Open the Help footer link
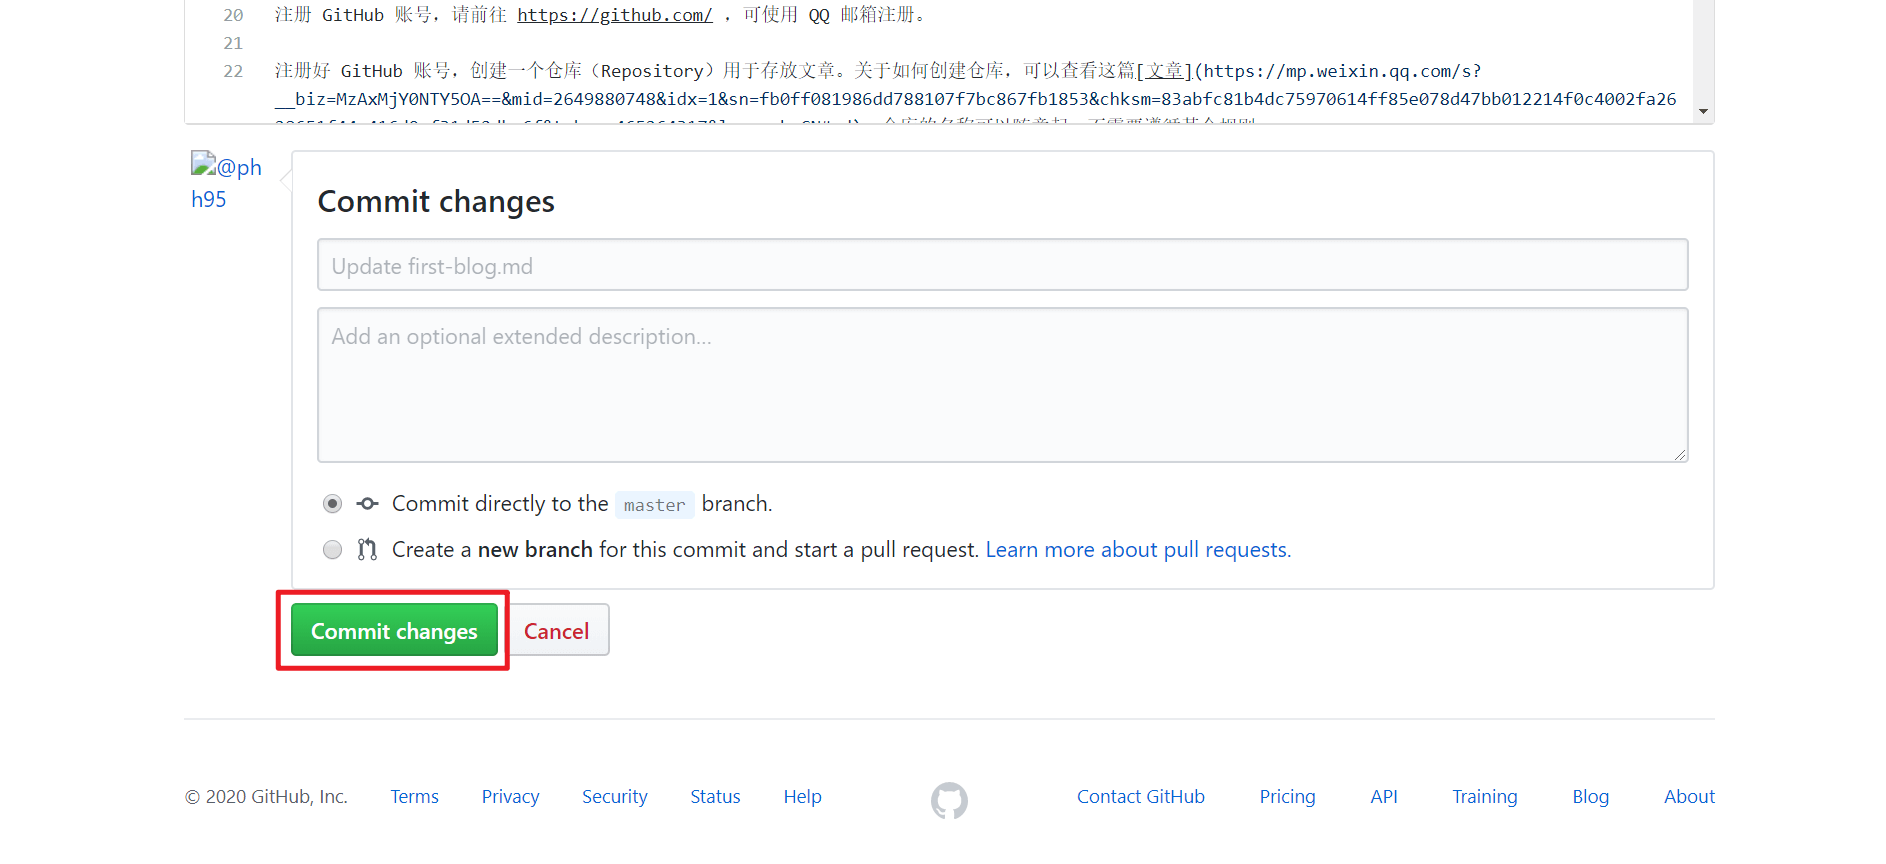Viewport: 1886px width, 864px height. point(802,797)
